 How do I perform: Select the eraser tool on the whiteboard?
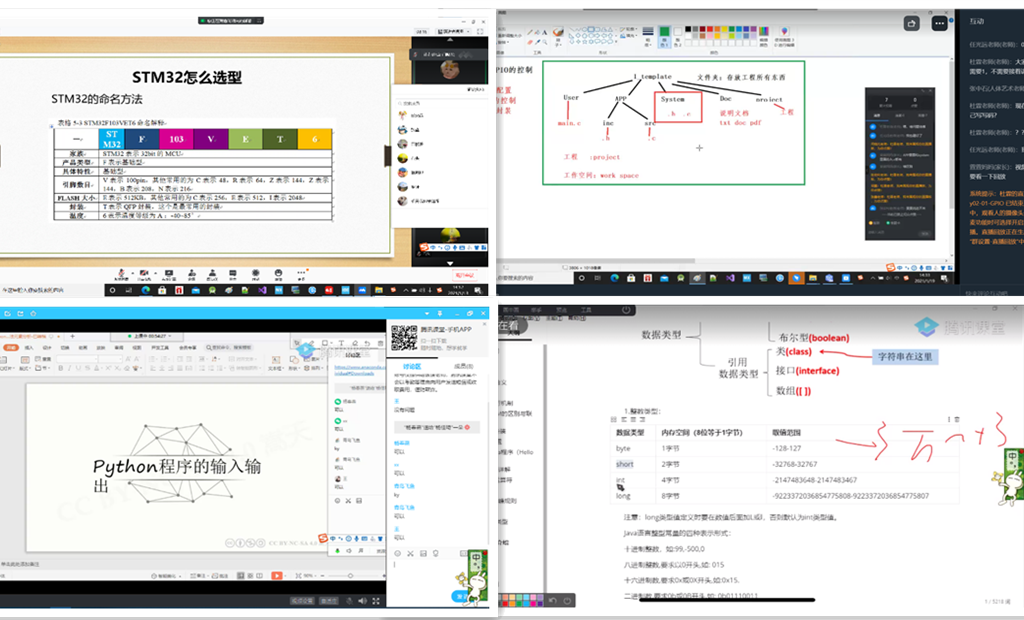tap(530, 42)
